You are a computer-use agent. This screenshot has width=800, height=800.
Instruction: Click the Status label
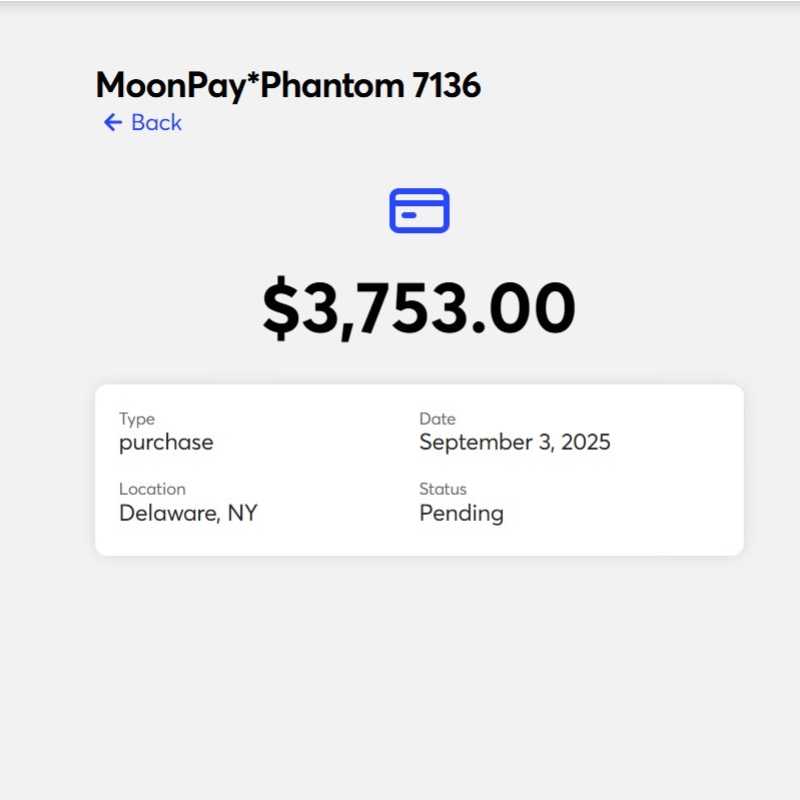(x=443, y=489)
